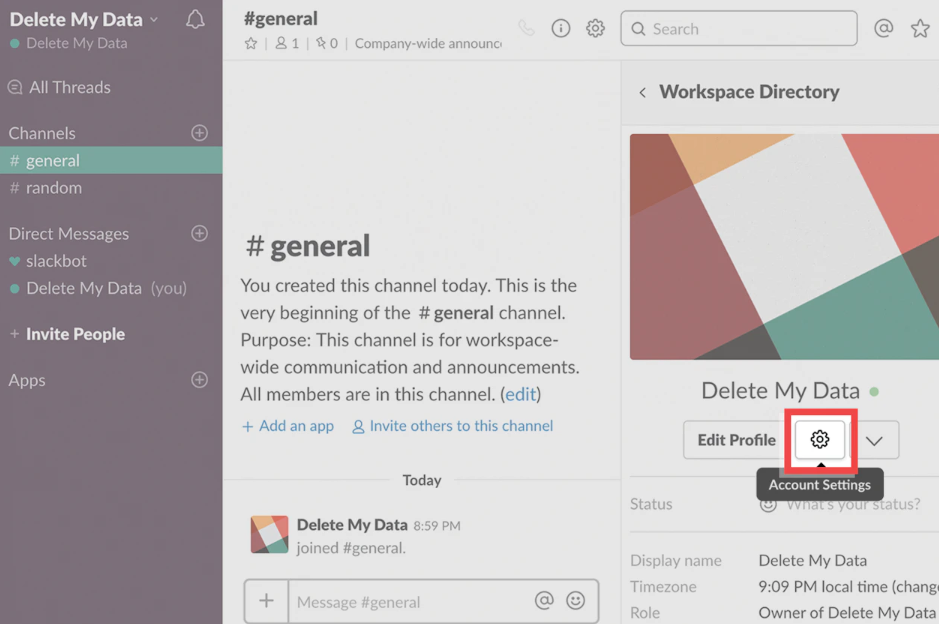Open the workspace name dropdown menu
The width and height of the screenshot is (939, 624).
84,19
